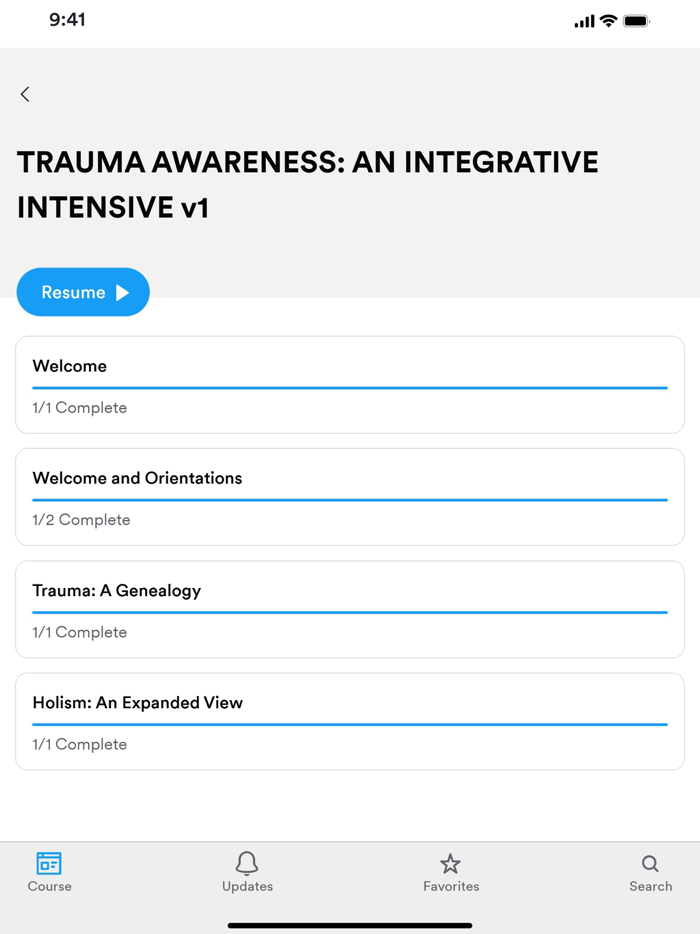Start a search with the magnifier icon

pos(651,865)
